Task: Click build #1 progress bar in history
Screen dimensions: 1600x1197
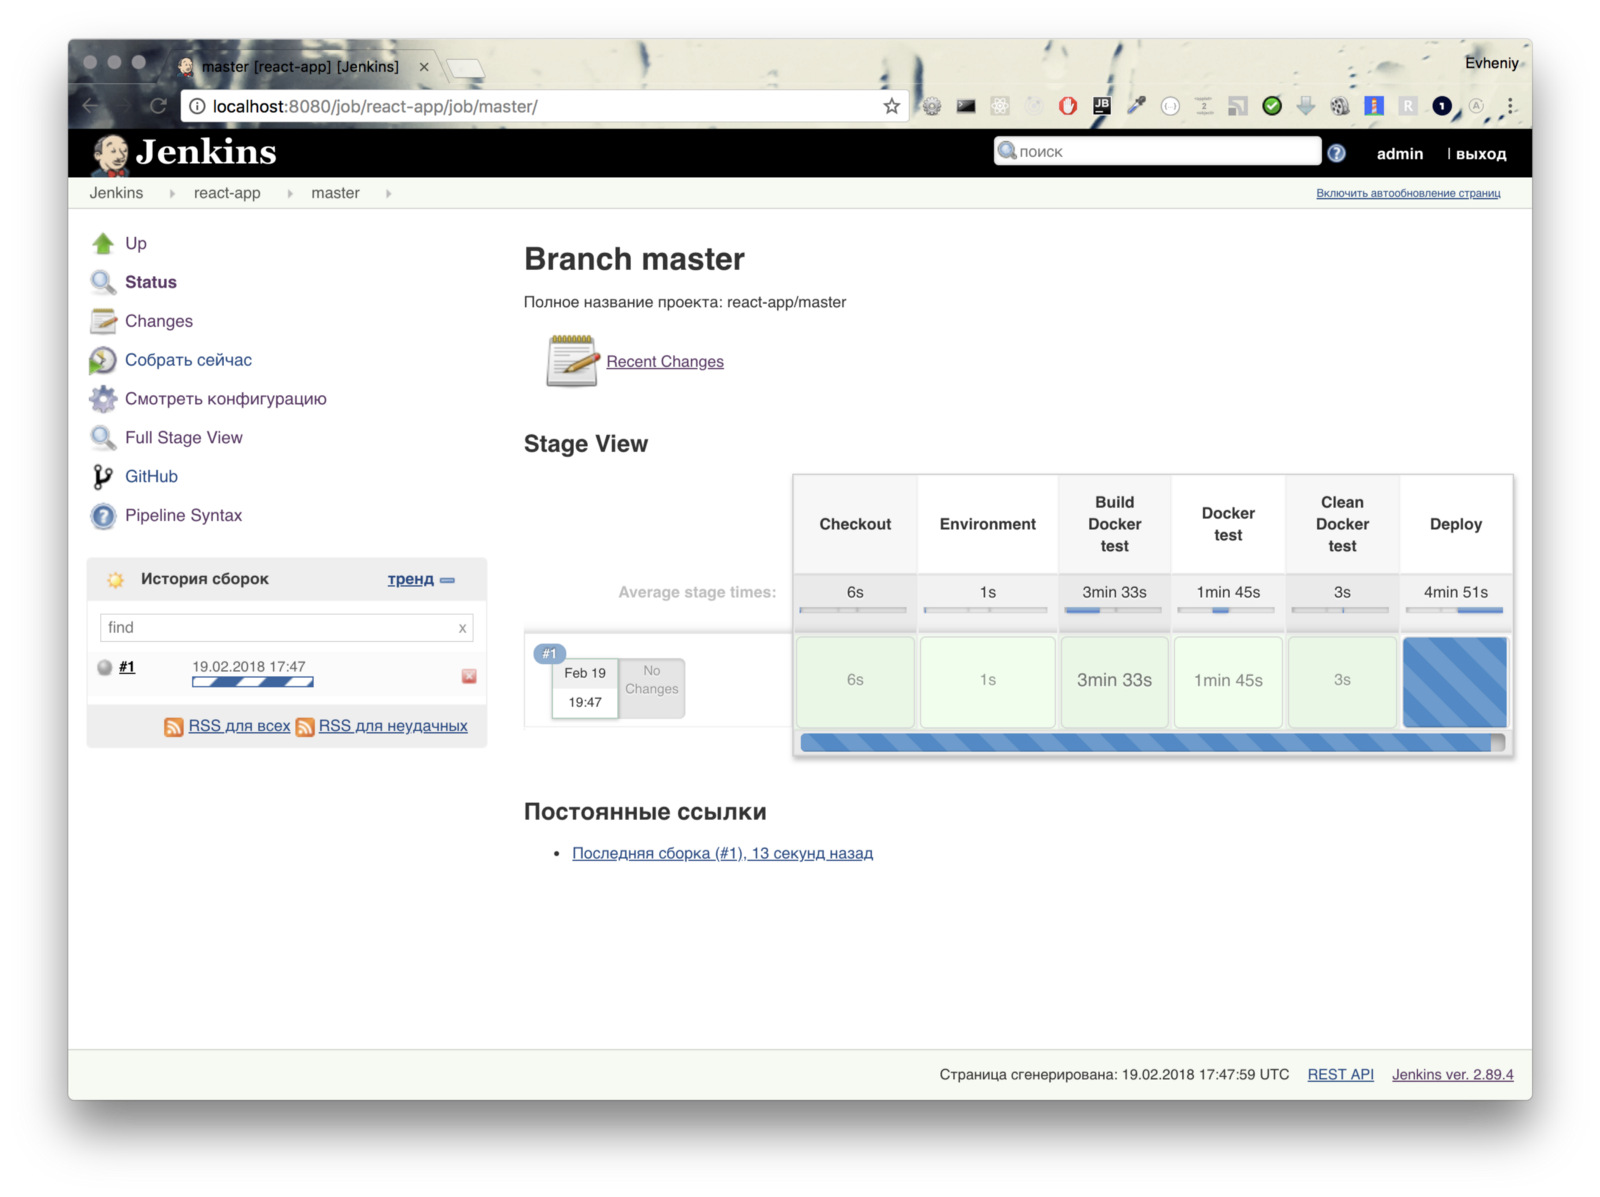Action: click(253, 683)
